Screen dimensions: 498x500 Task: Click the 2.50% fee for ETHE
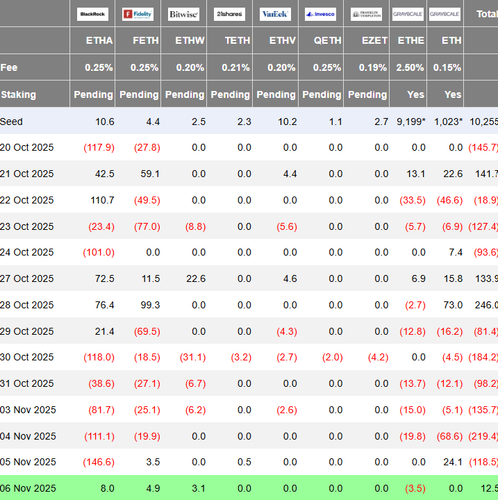(x=410, y=68)
